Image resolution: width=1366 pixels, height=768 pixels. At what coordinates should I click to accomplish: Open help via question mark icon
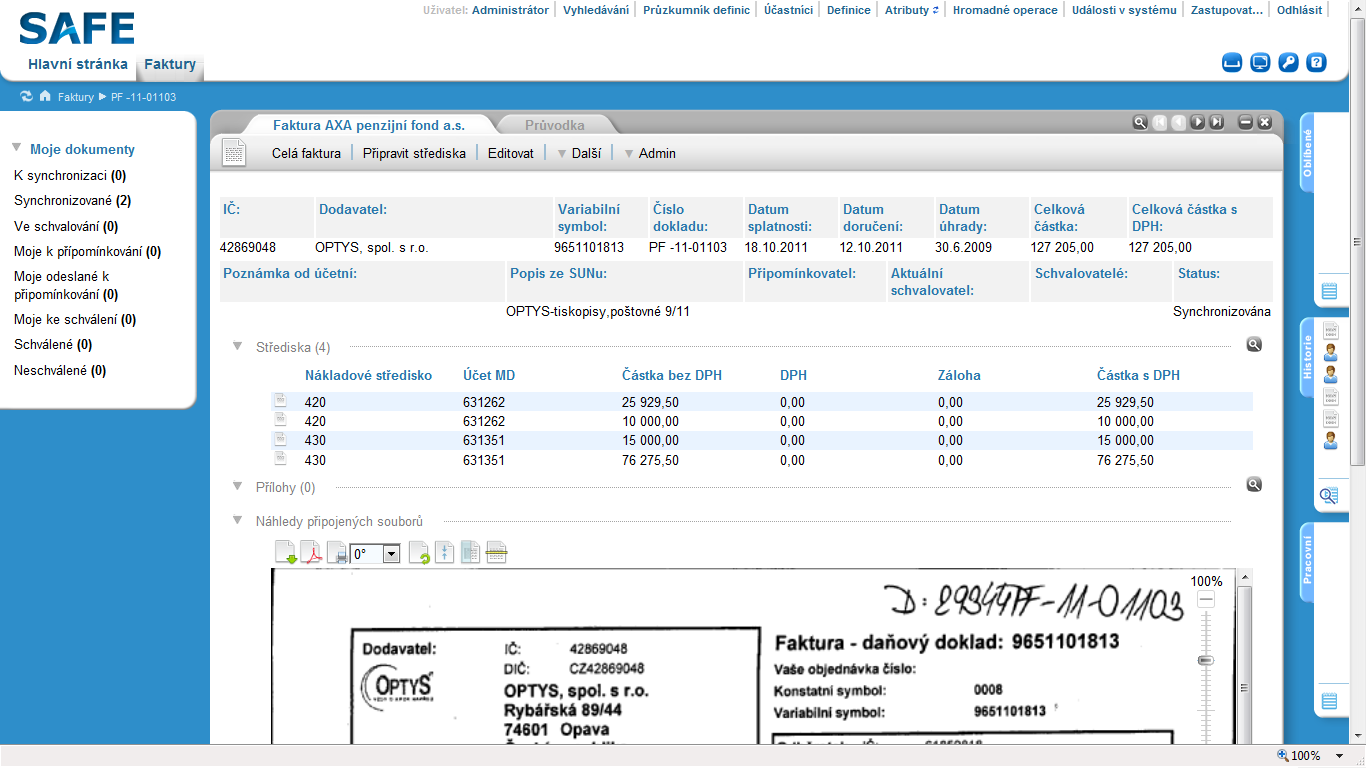tap(1317, 62)
